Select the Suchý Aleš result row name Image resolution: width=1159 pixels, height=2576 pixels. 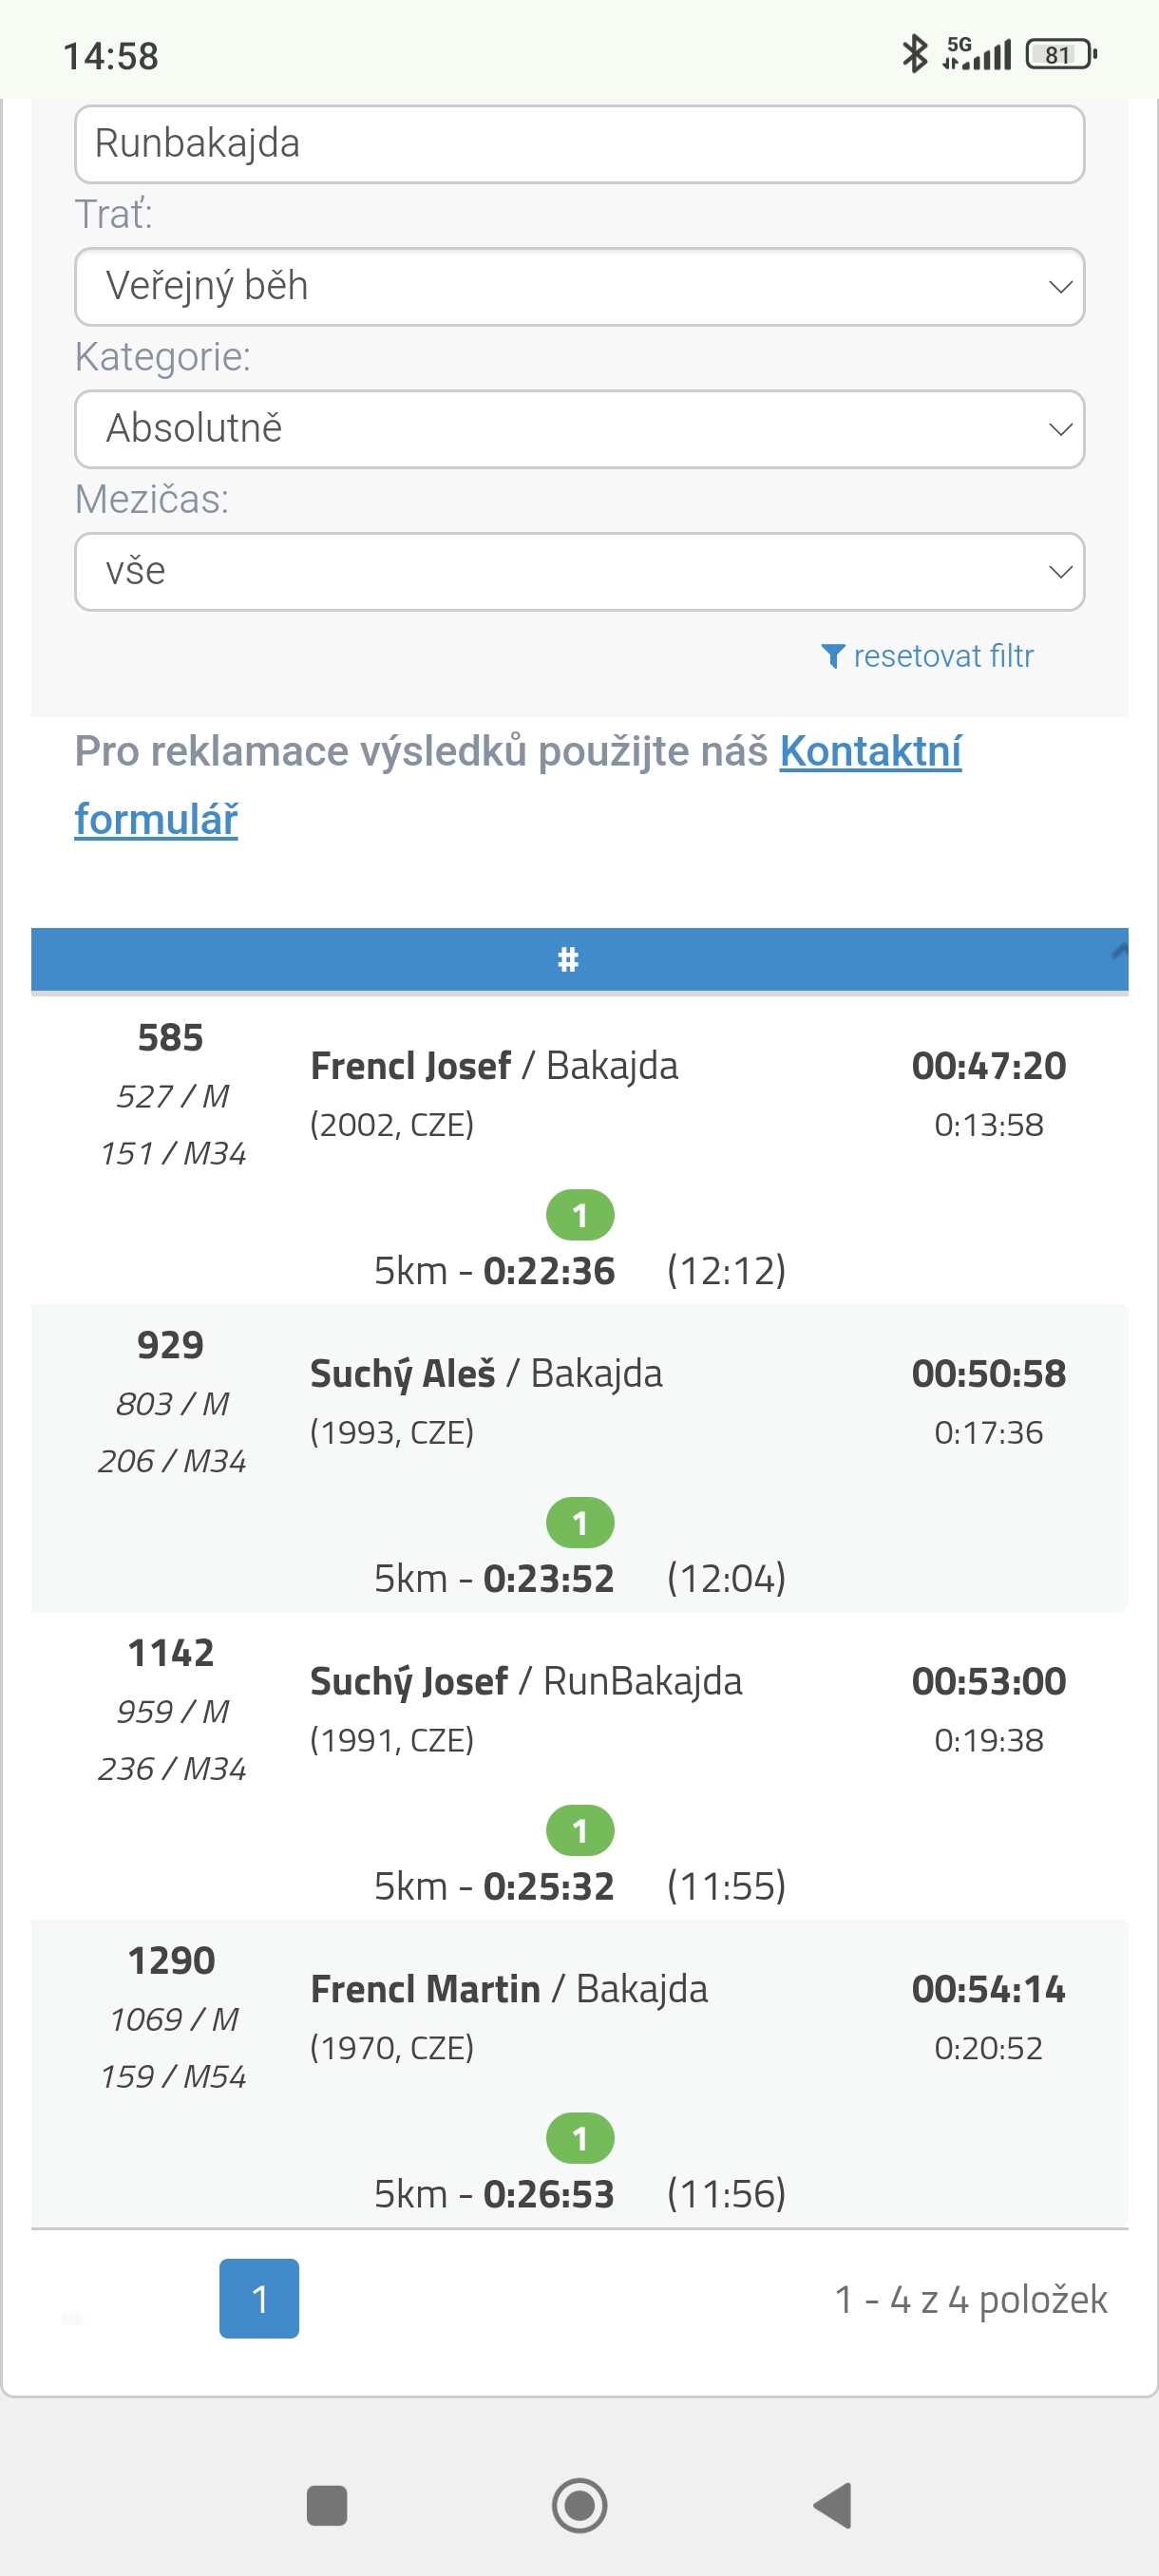click(x=402, y=1374)
